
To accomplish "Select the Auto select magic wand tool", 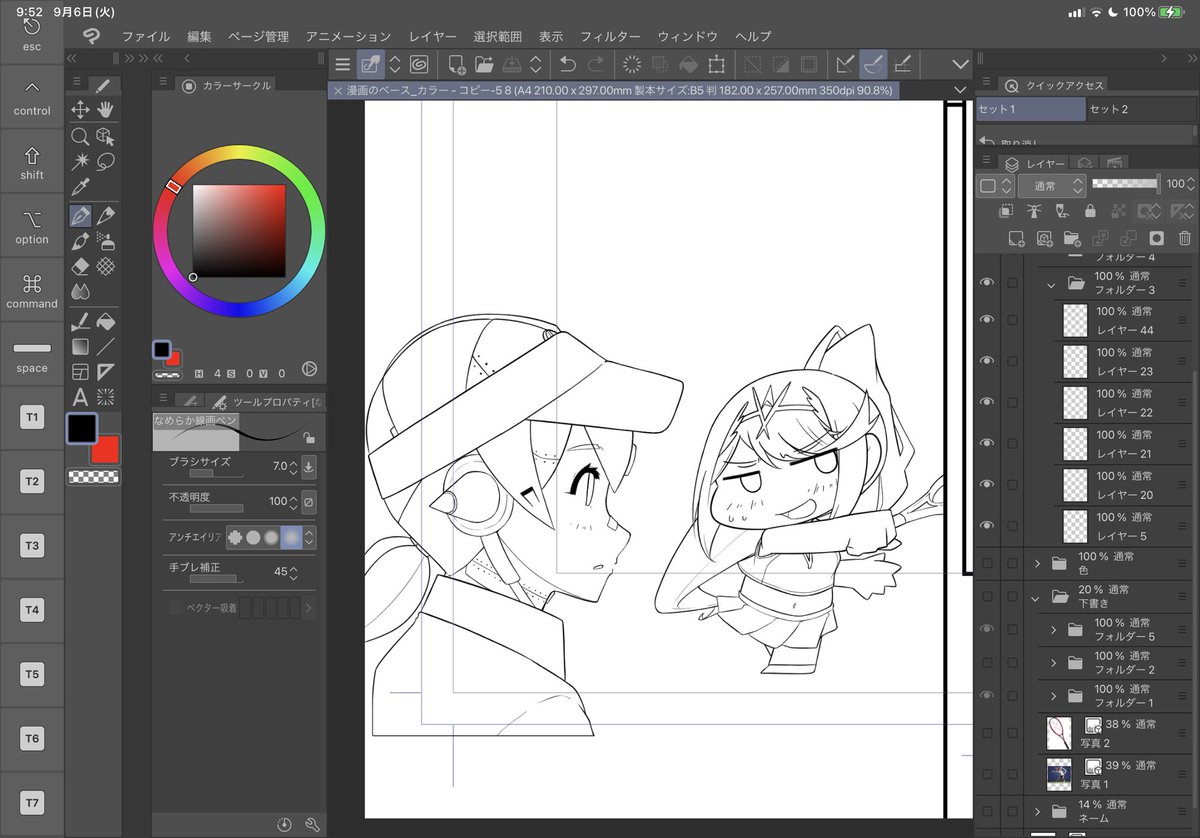I will pyautogui.click(x=81, y=160).
